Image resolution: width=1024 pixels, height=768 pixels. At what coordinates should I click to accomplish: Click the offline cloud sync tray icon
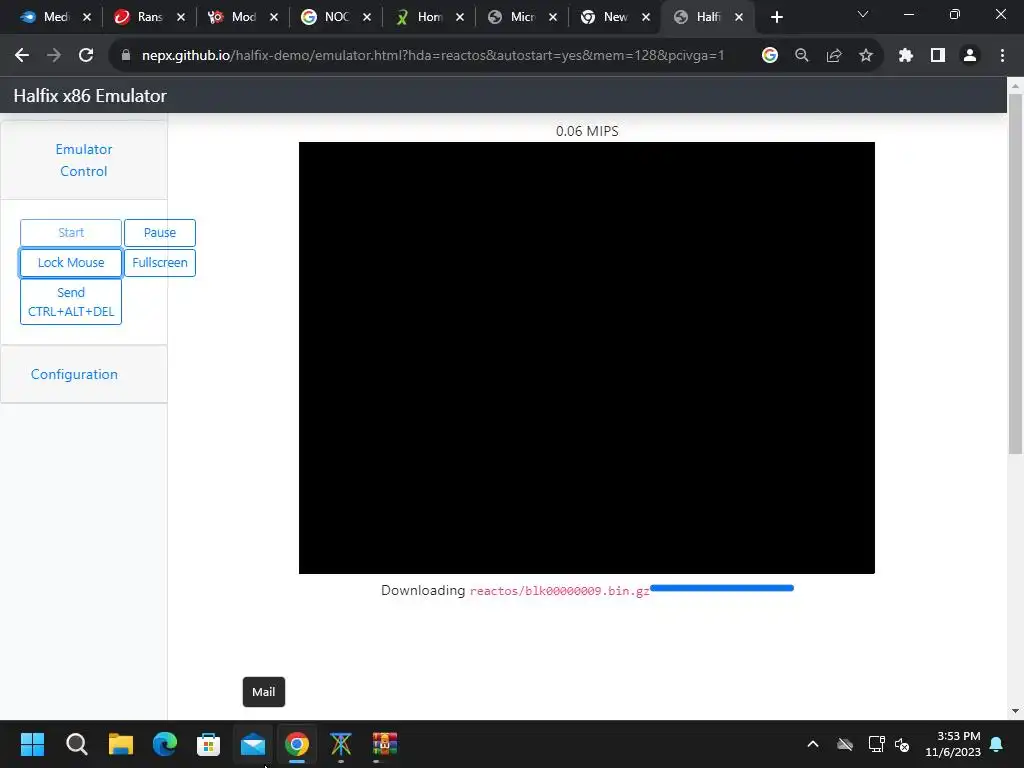[x=845, y=744]
